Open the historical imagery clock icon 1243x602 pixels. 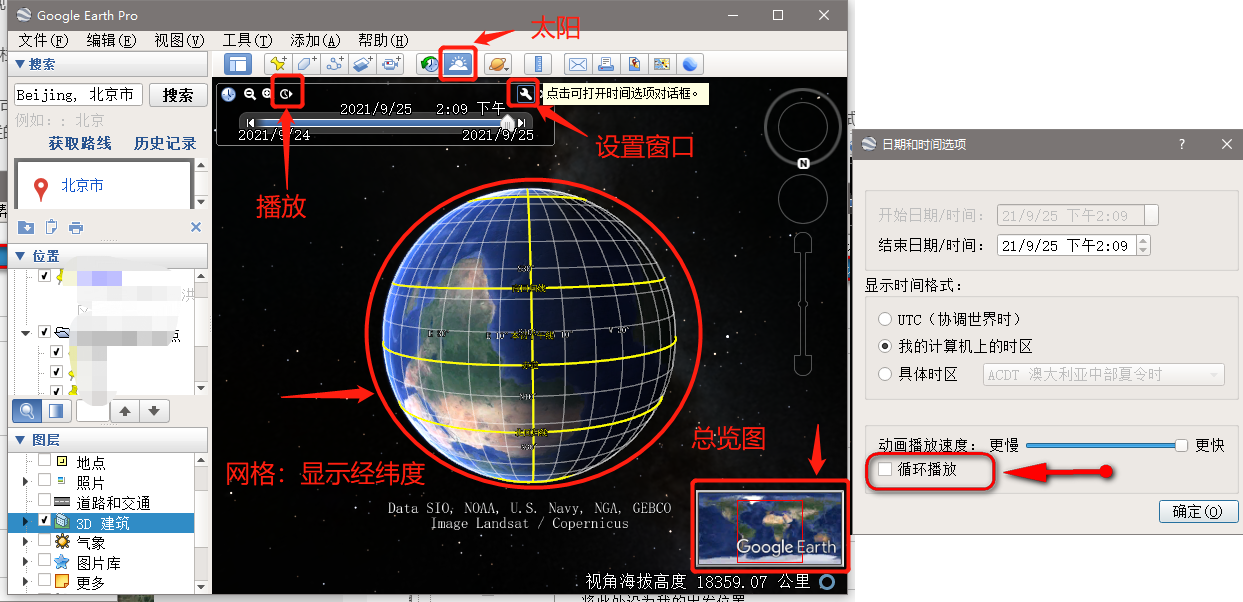[429, 64]
